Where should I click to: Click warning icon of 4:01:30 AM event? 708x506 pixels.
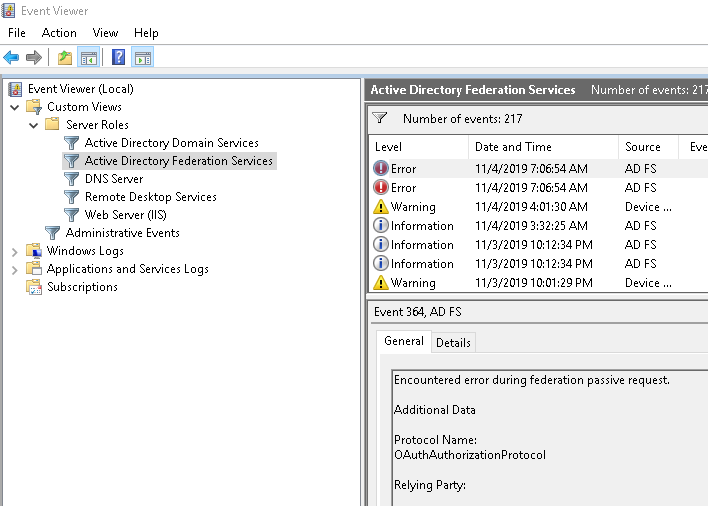click(x=381, y=207)
